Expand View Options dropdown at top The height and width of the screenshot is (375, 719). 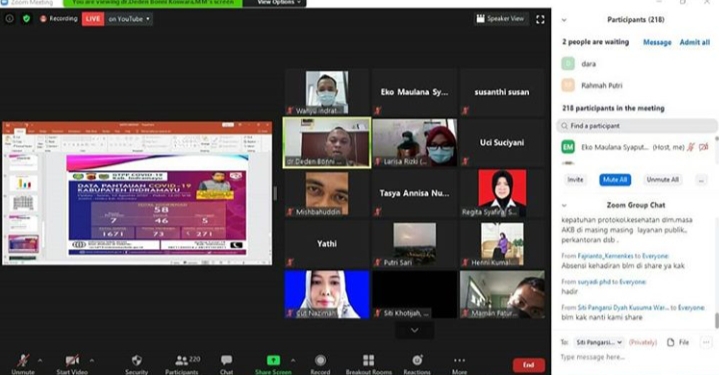click(x=279, y=2)
